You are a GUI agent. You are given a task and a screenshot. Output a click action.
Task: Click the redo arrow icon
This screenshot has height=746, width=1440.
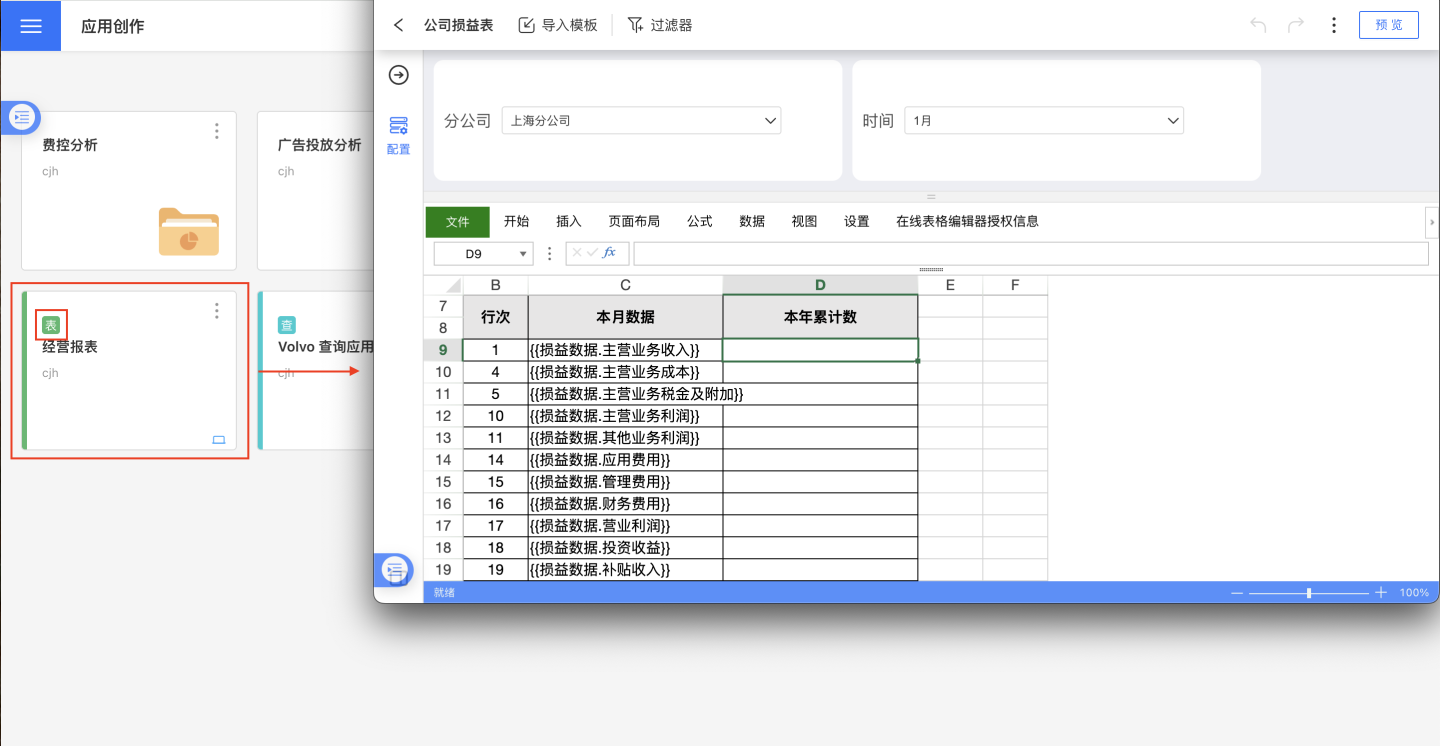point(1296,25)
